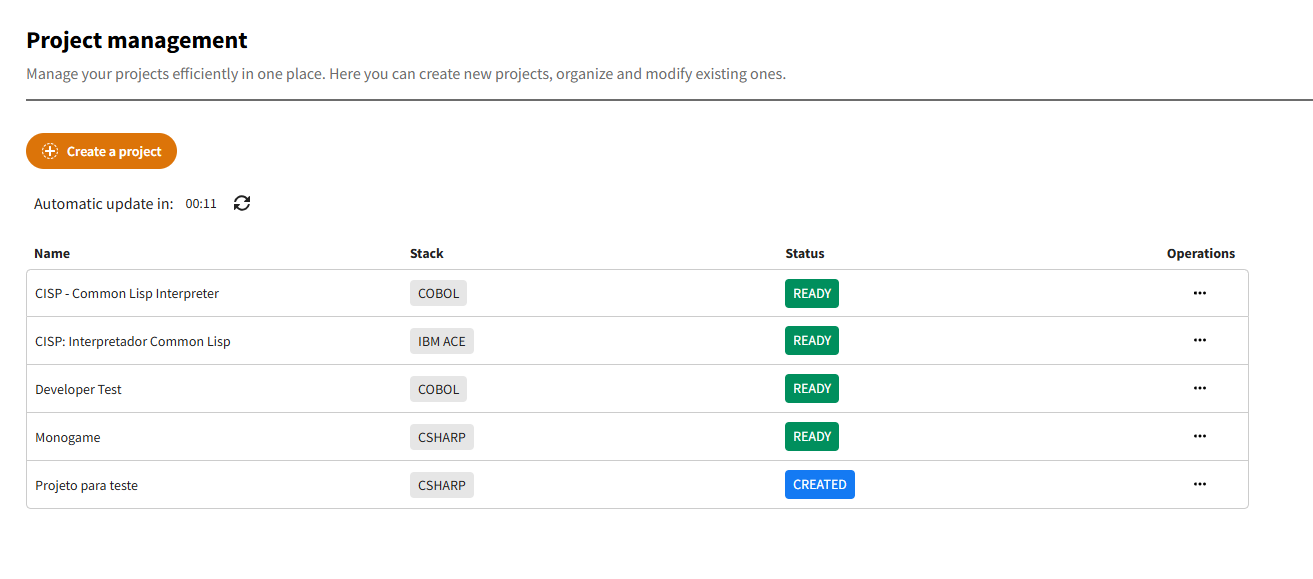
Task: Click the CREATED status badge
Action: [819, 485]
